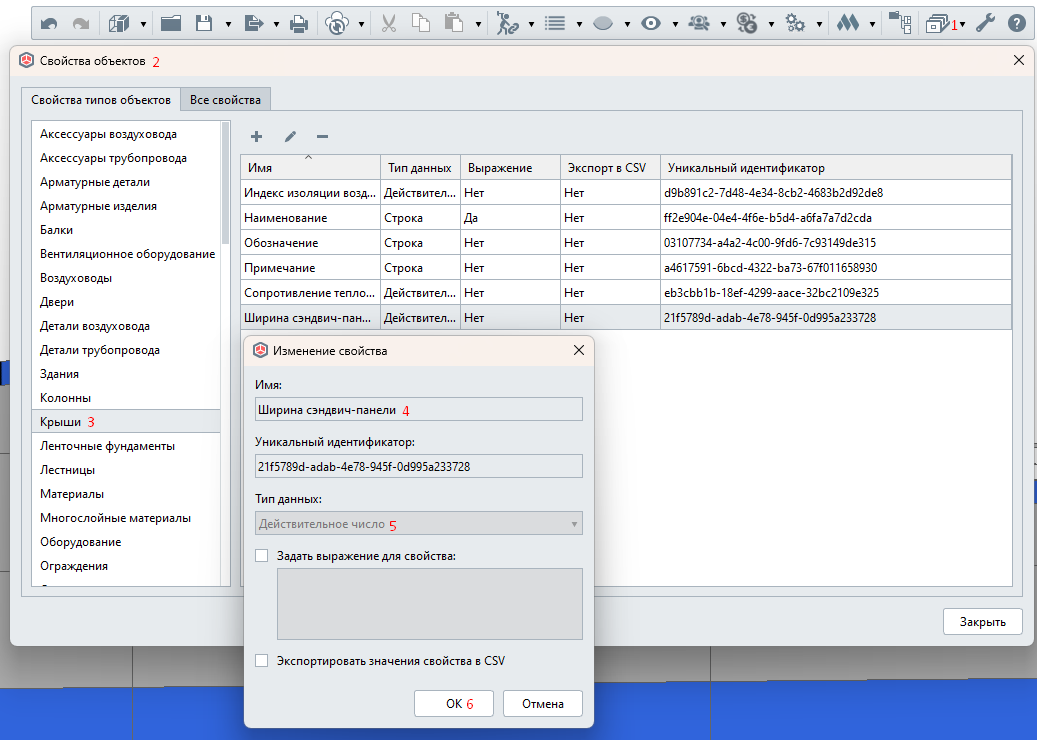The width and height of the screenshot is (1037, 740).
Task: Click the scissors cut icon
Action: coord(388,24)
